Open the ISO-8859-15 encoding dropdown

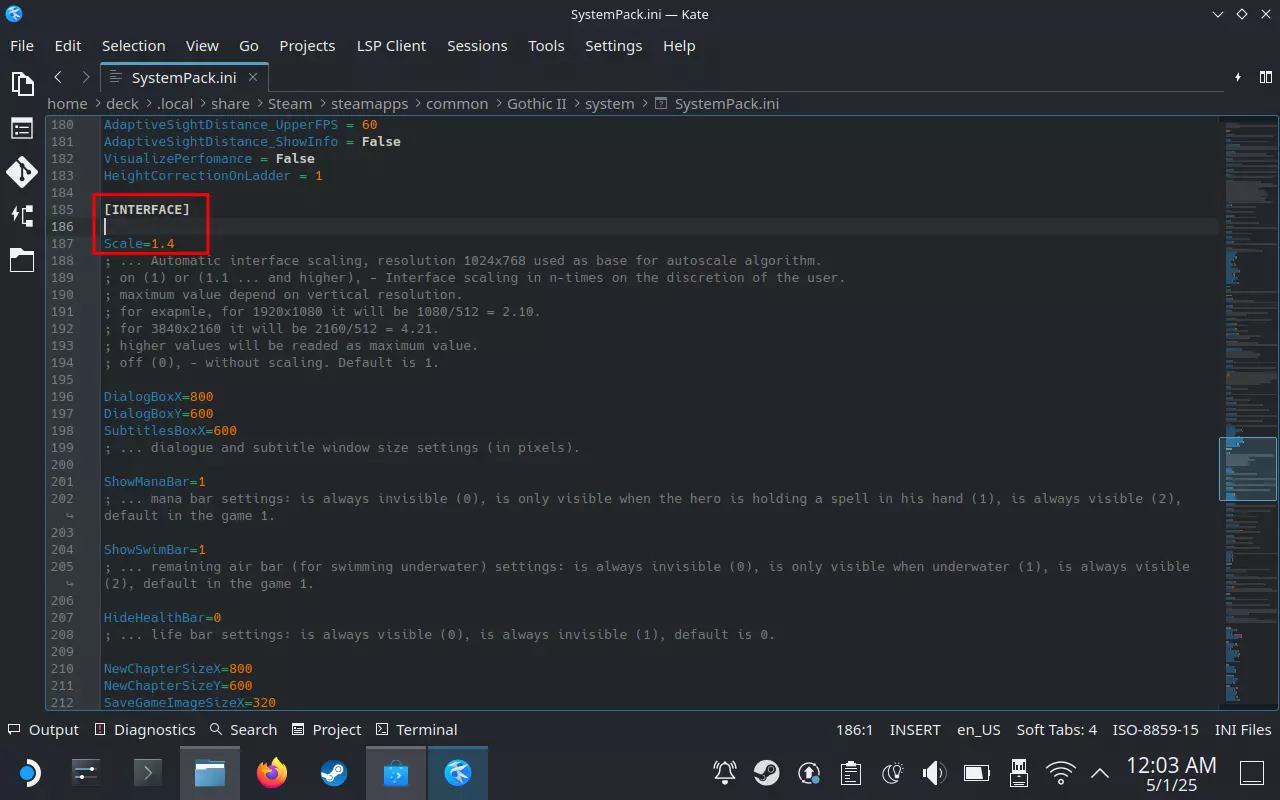[x=1156, y=730]
